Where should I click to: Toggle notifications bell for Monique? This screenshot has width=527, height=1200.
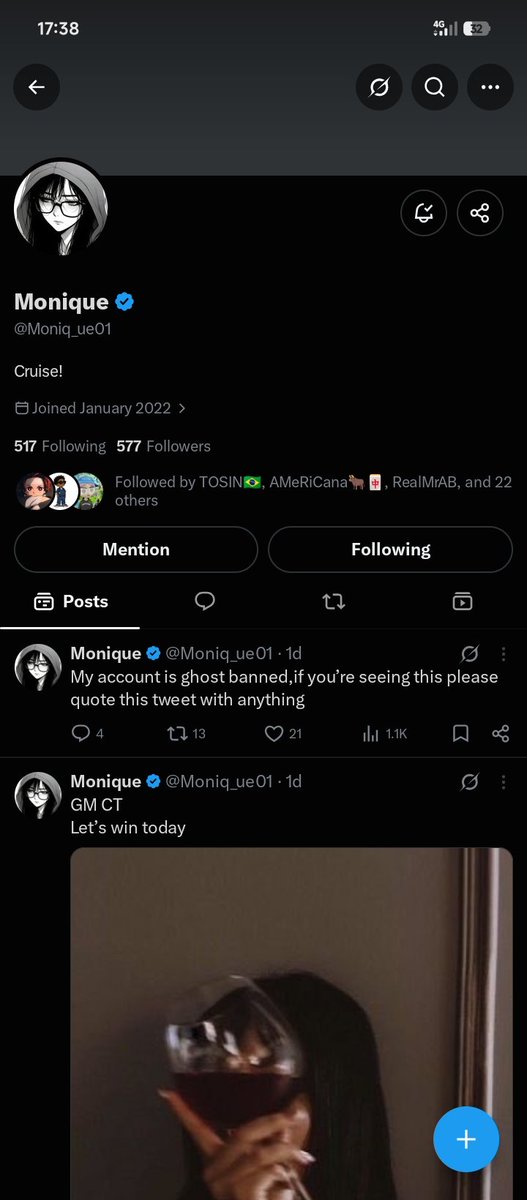coord(424,213)
